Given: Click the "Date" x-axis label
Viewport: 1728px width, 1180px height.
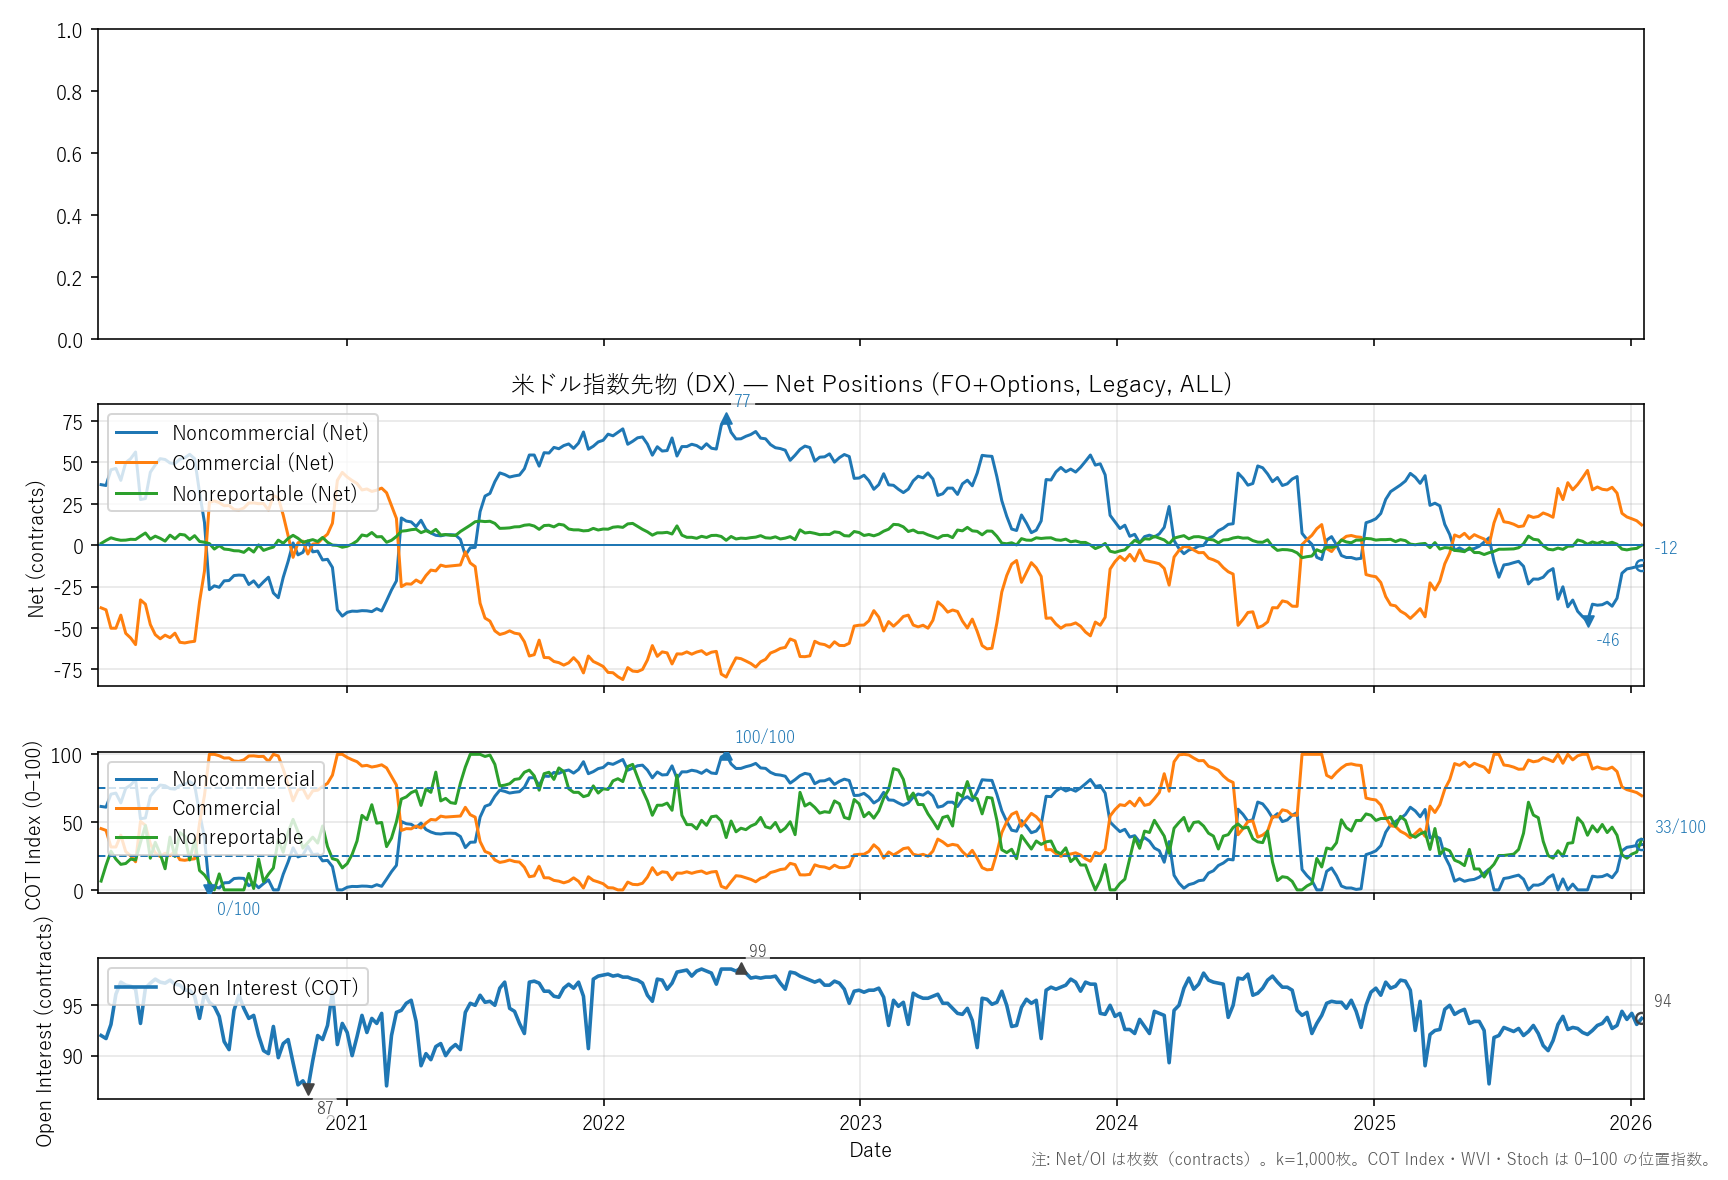Looking at the screenshot, I should pyautogui.click(x=870, y=1150).
